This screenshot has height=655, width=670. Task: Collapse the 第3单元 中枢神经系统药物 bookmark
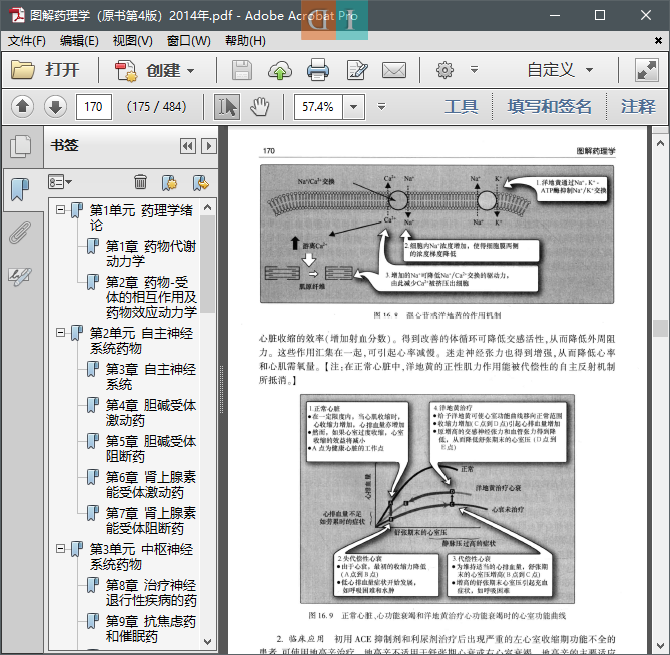tap(61, 549)
